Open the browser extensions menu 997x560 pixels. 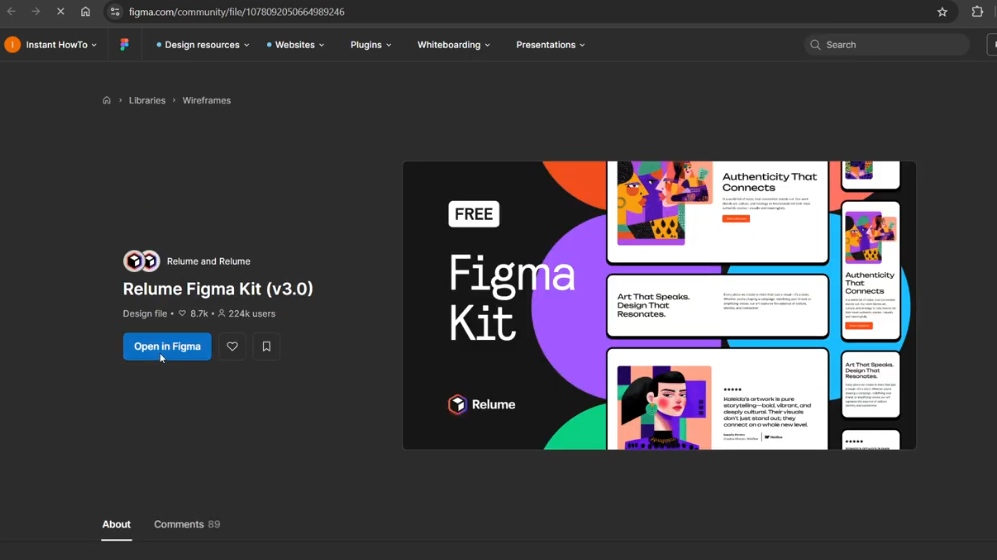point(977,12)
